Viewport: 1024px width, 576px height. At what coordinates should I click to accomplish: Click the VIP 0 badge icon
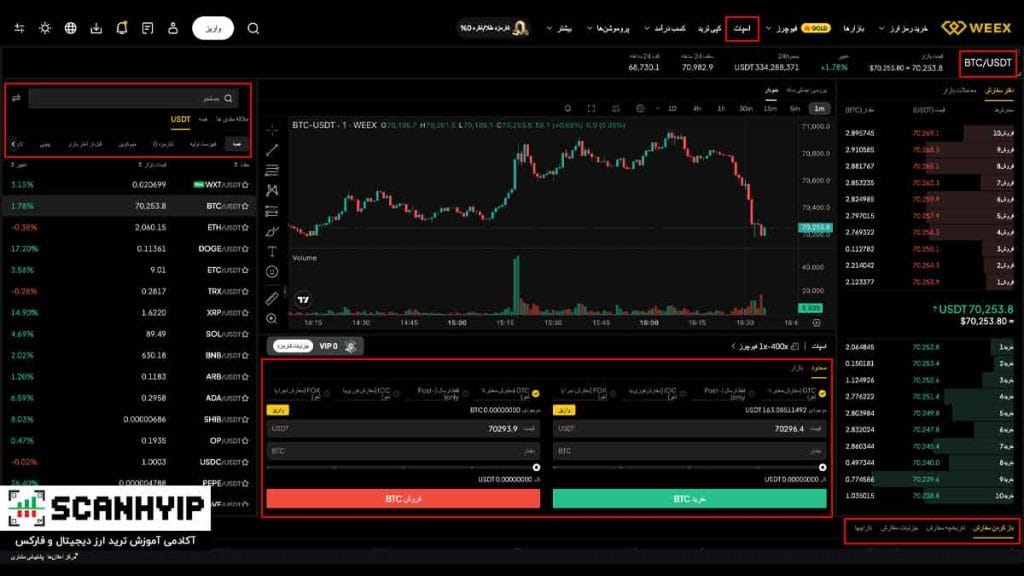pos(351,346)
